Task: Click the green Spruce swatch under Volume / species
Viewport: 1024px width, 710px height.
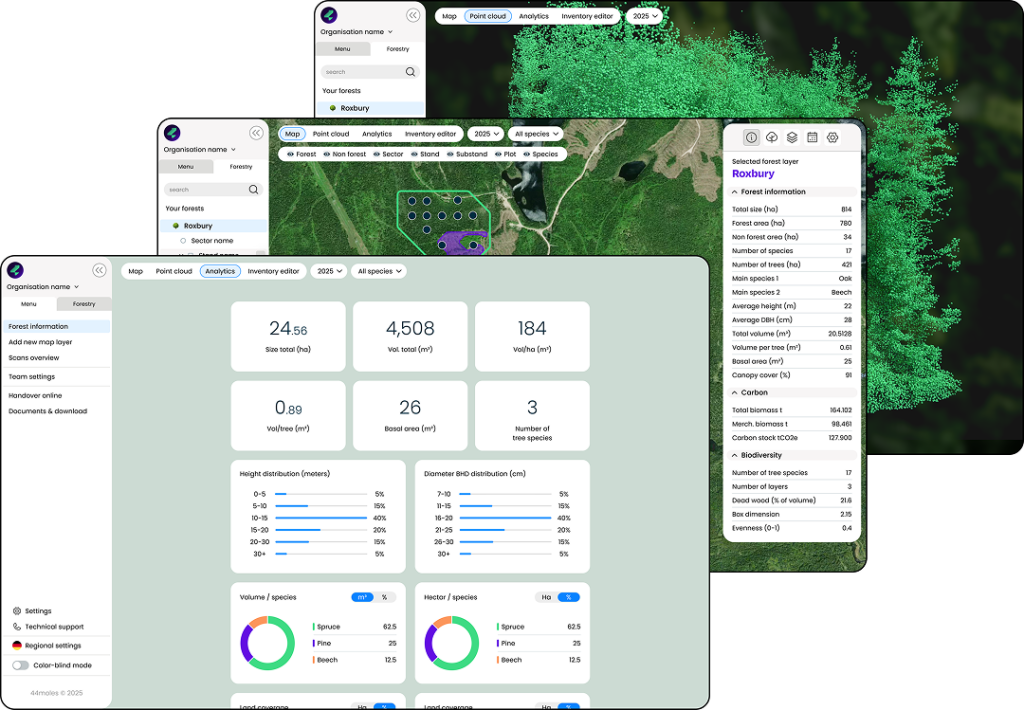Action: [x=314, y=627]
